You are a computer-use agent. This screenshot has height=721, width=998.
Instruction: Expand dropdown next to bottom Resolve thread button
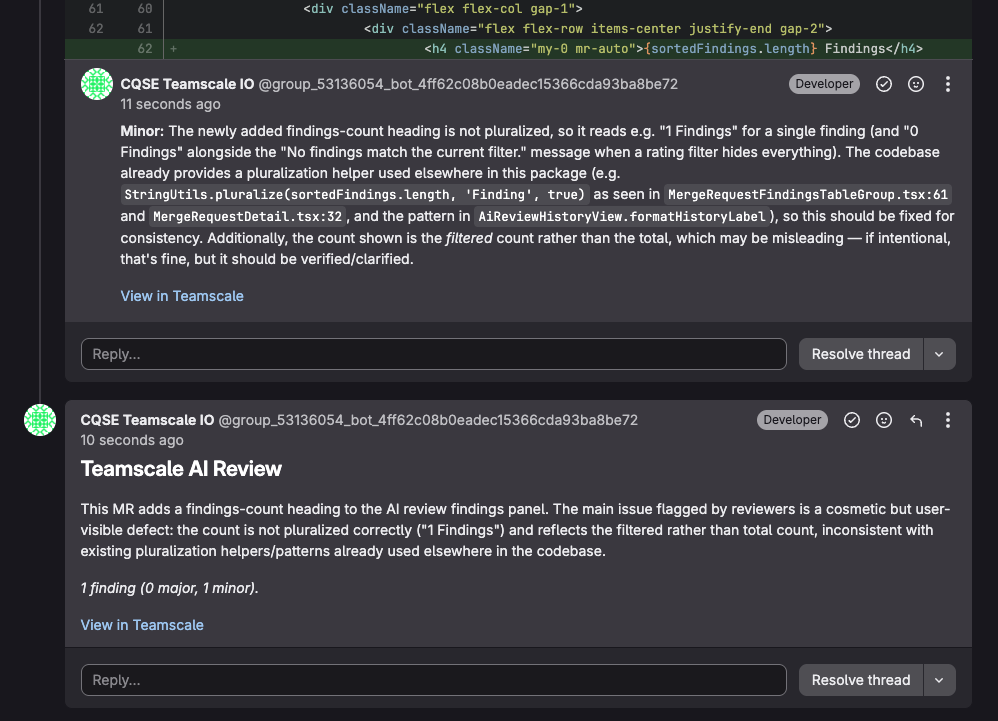939,680
